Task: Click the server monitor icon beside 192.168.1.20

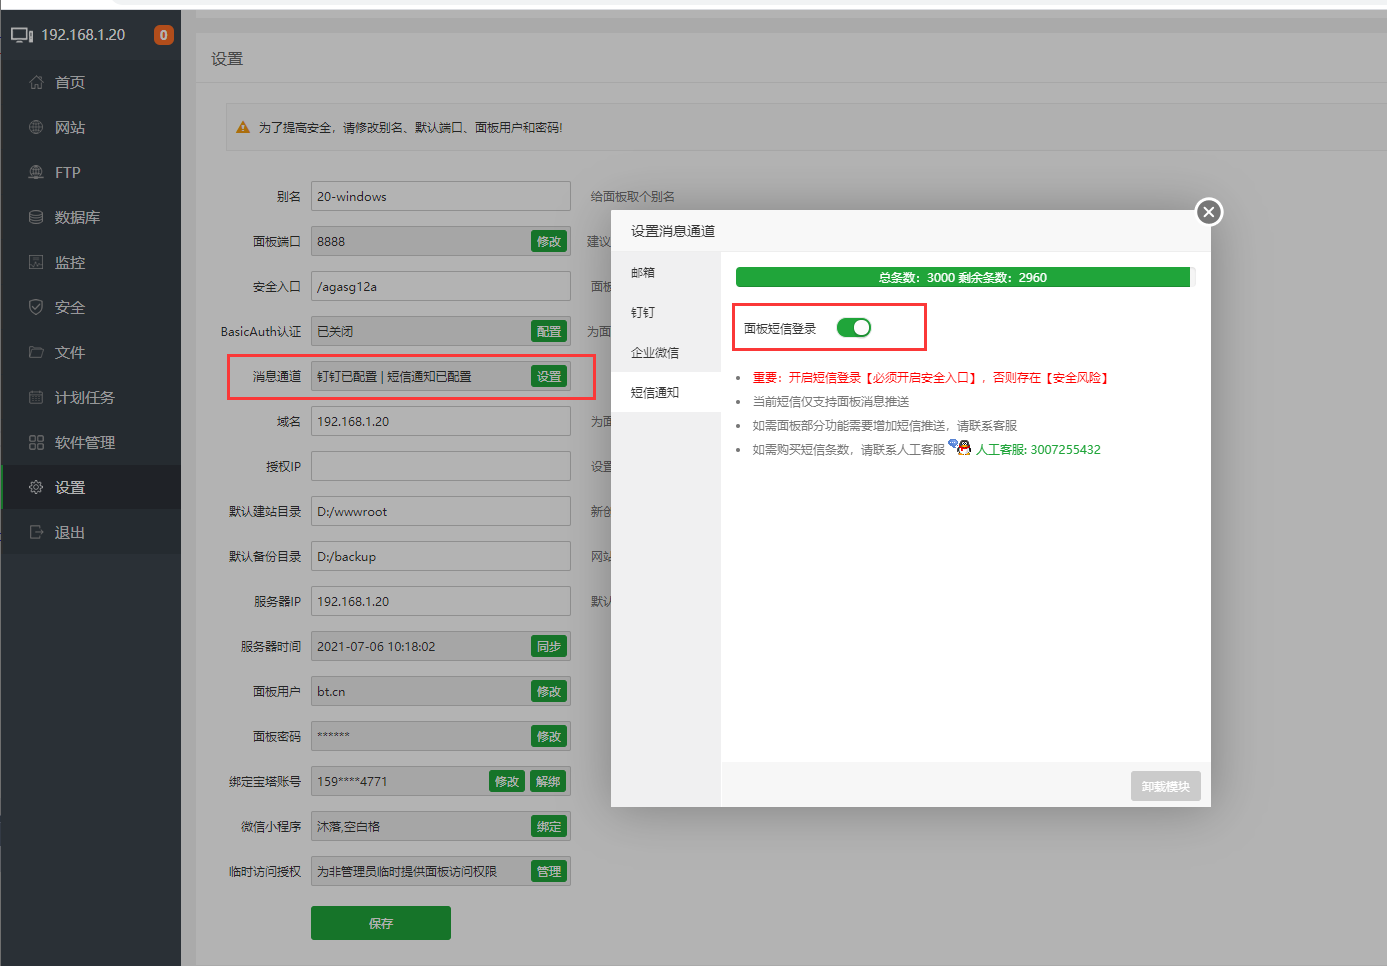Action: (x=22, y=35)
